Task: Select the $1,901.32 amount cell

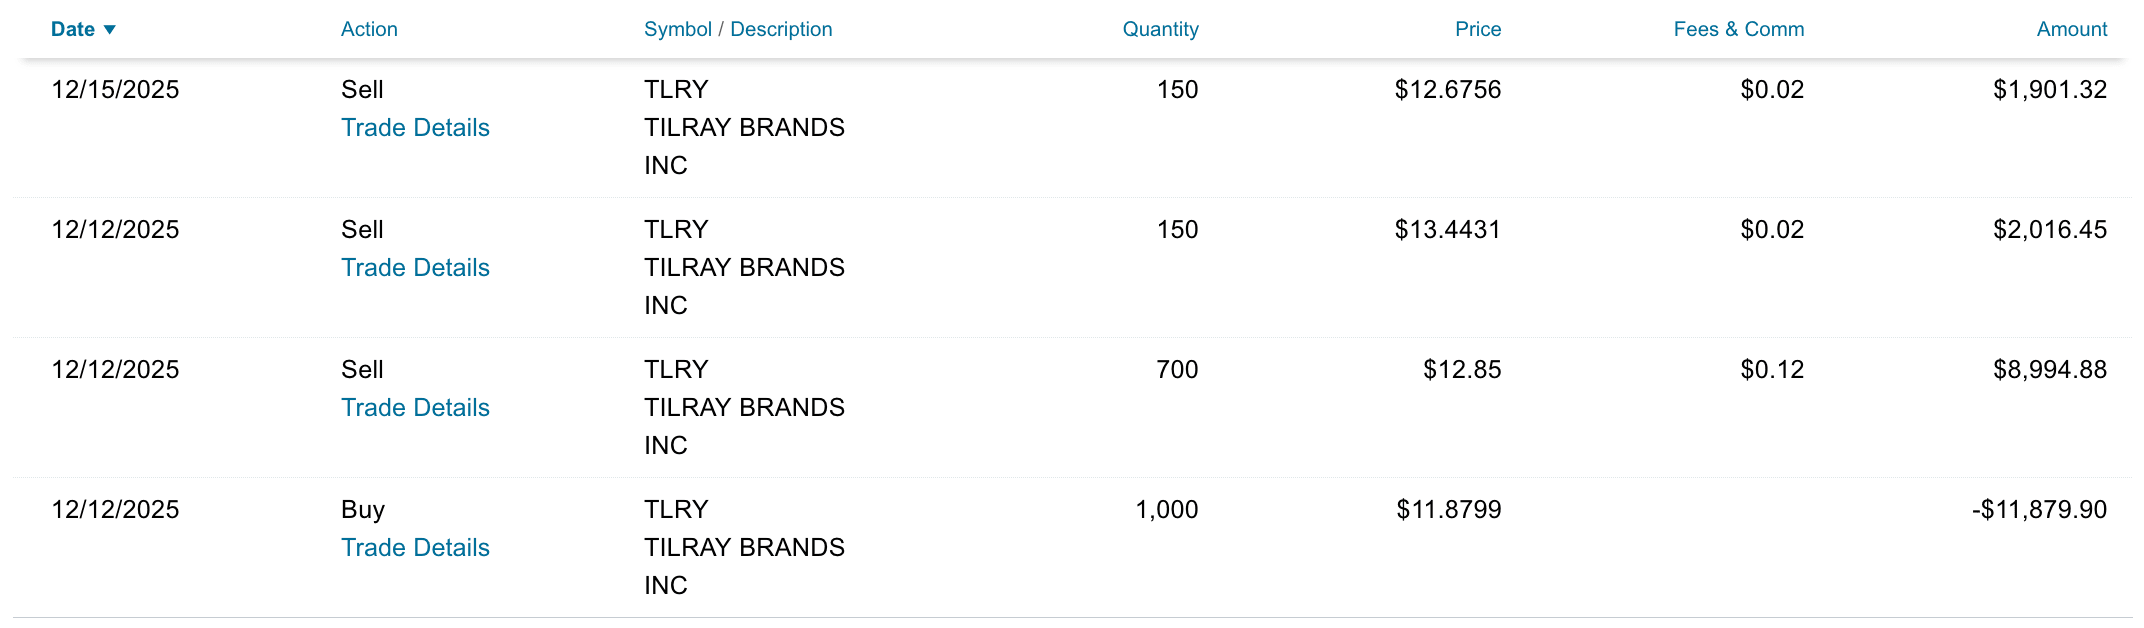Action: 2049,90
